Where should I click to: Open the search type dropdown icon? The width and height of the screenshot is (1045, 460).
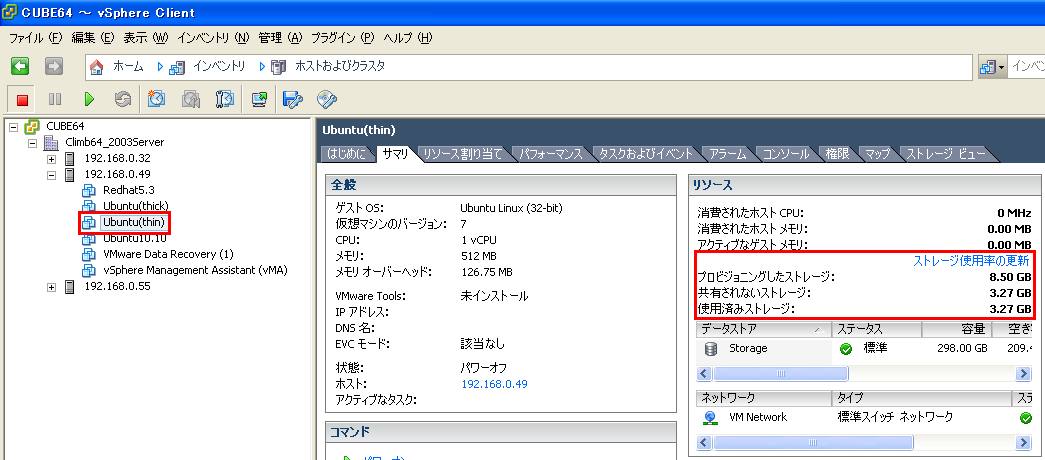tap(992, 67)
